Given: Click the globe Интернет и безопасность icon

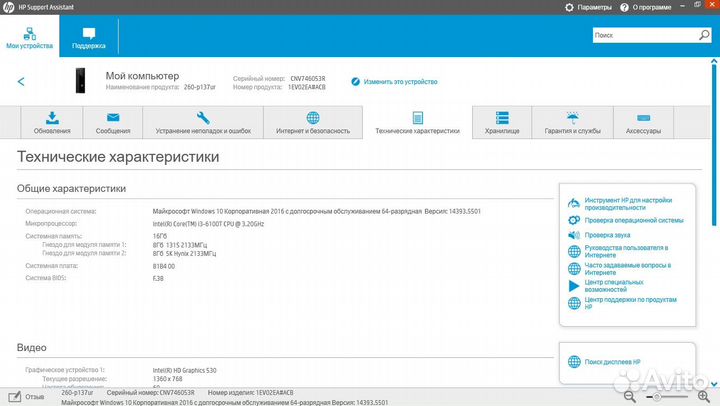Looking at the screenshot, I should pos(313,118).
